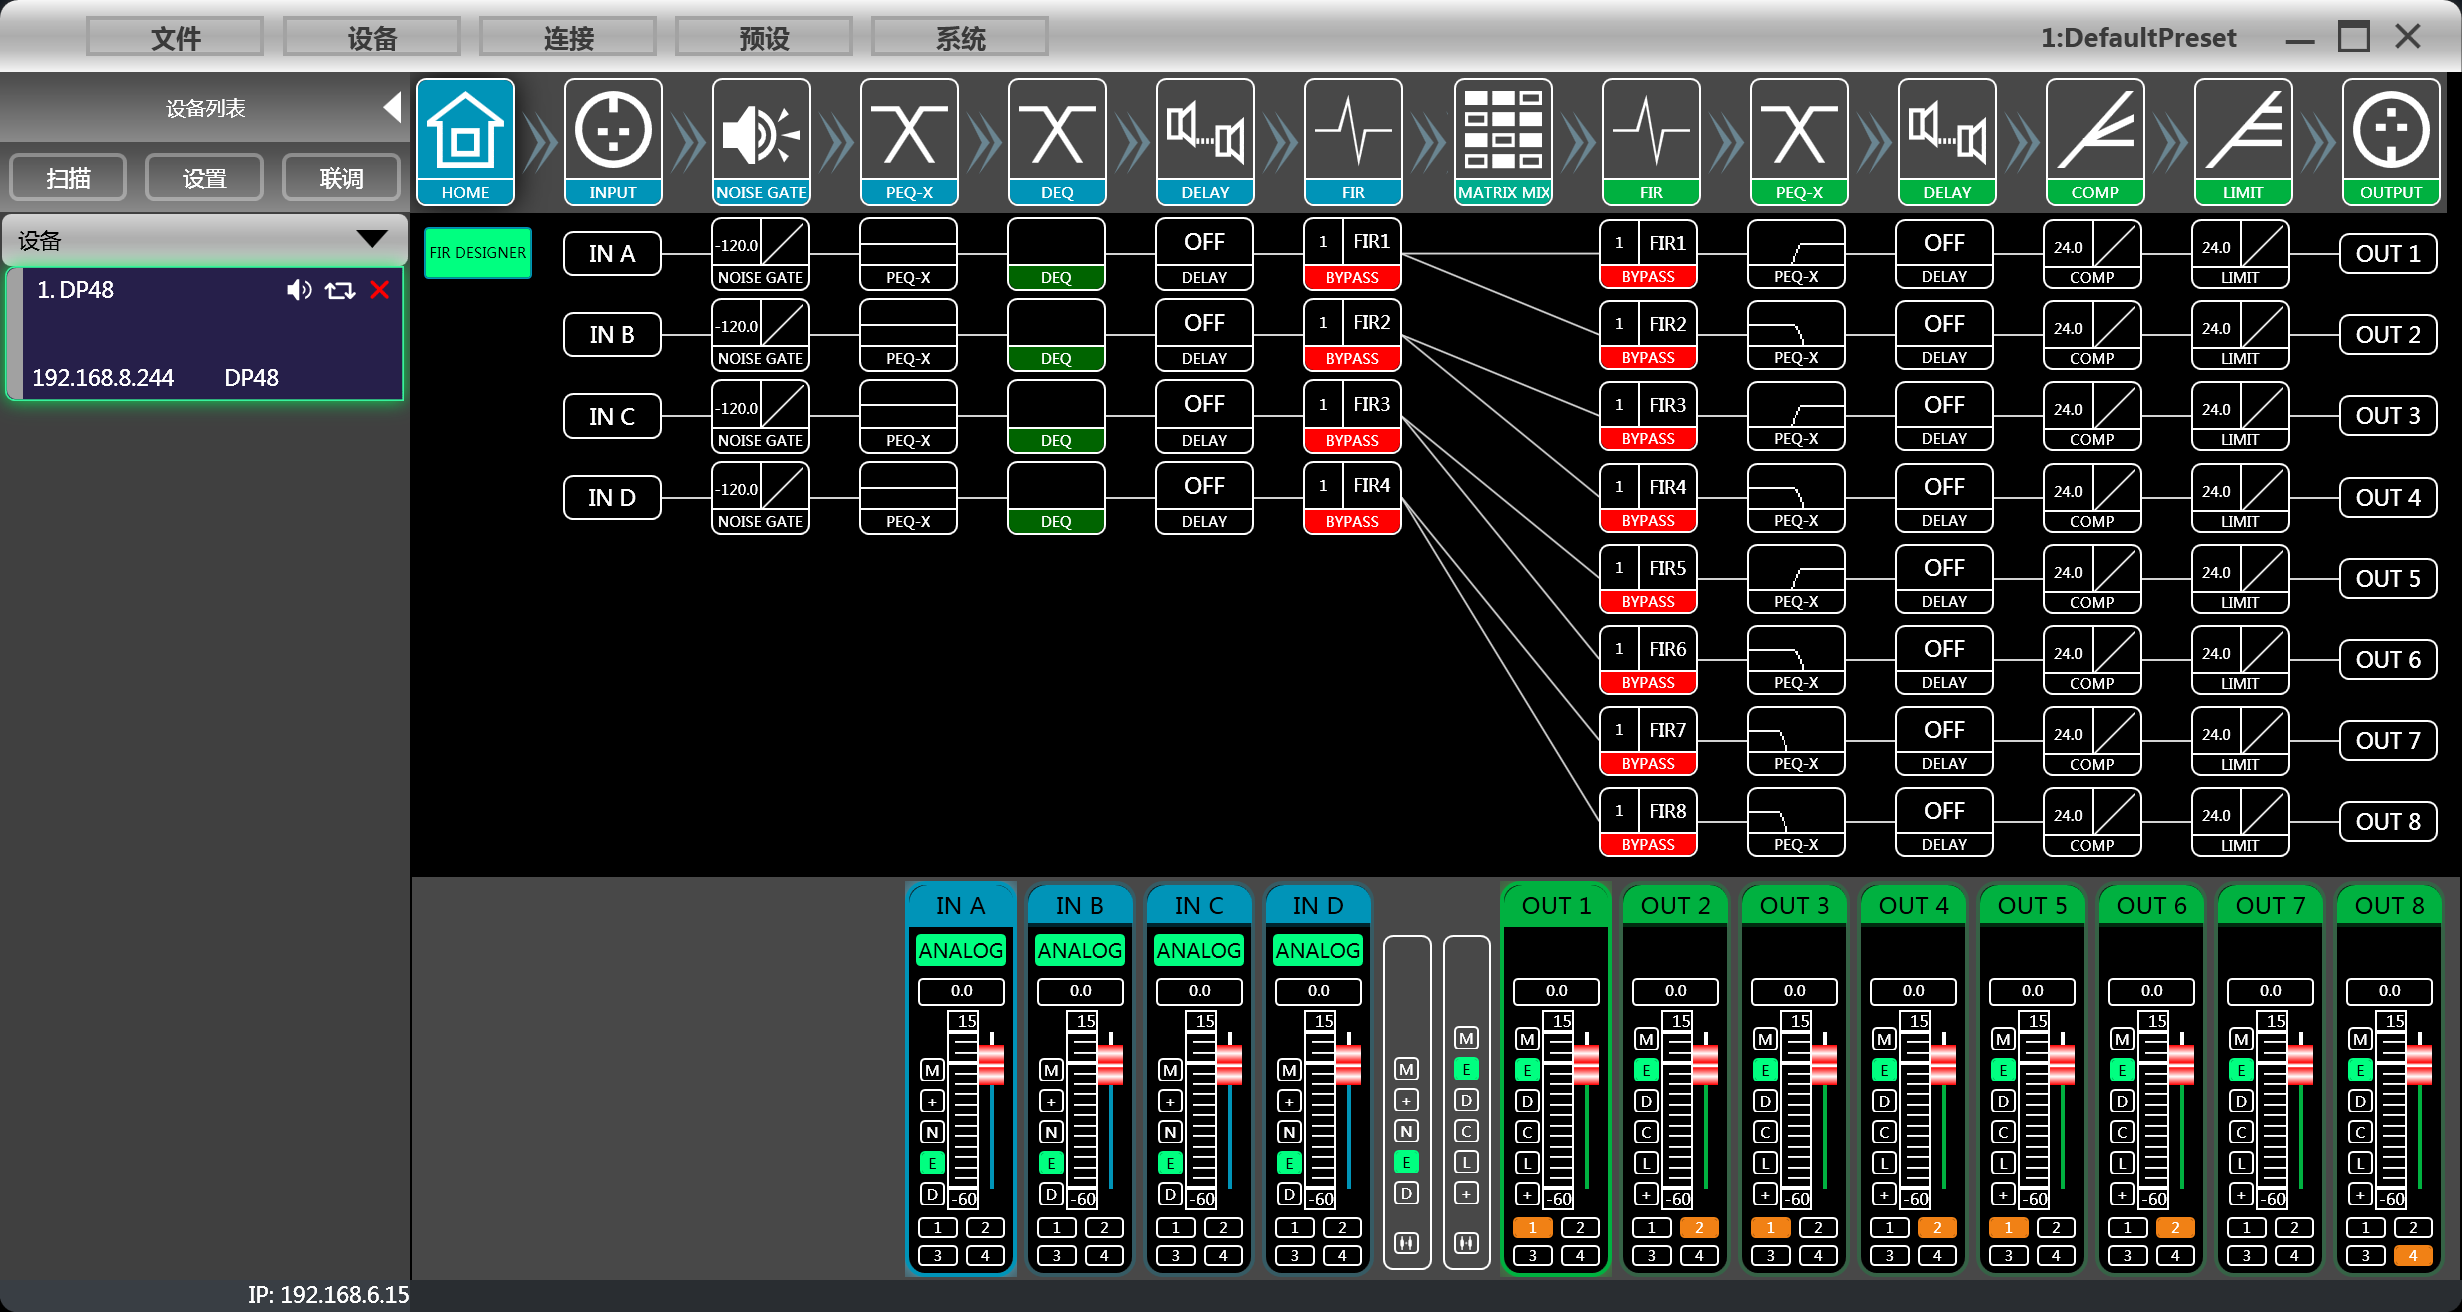This screenshot has width=2462, height=1312.
Task: Click the sync arrows icon on DP48 device
Action: pyautogui.click(x=340, y=290)
